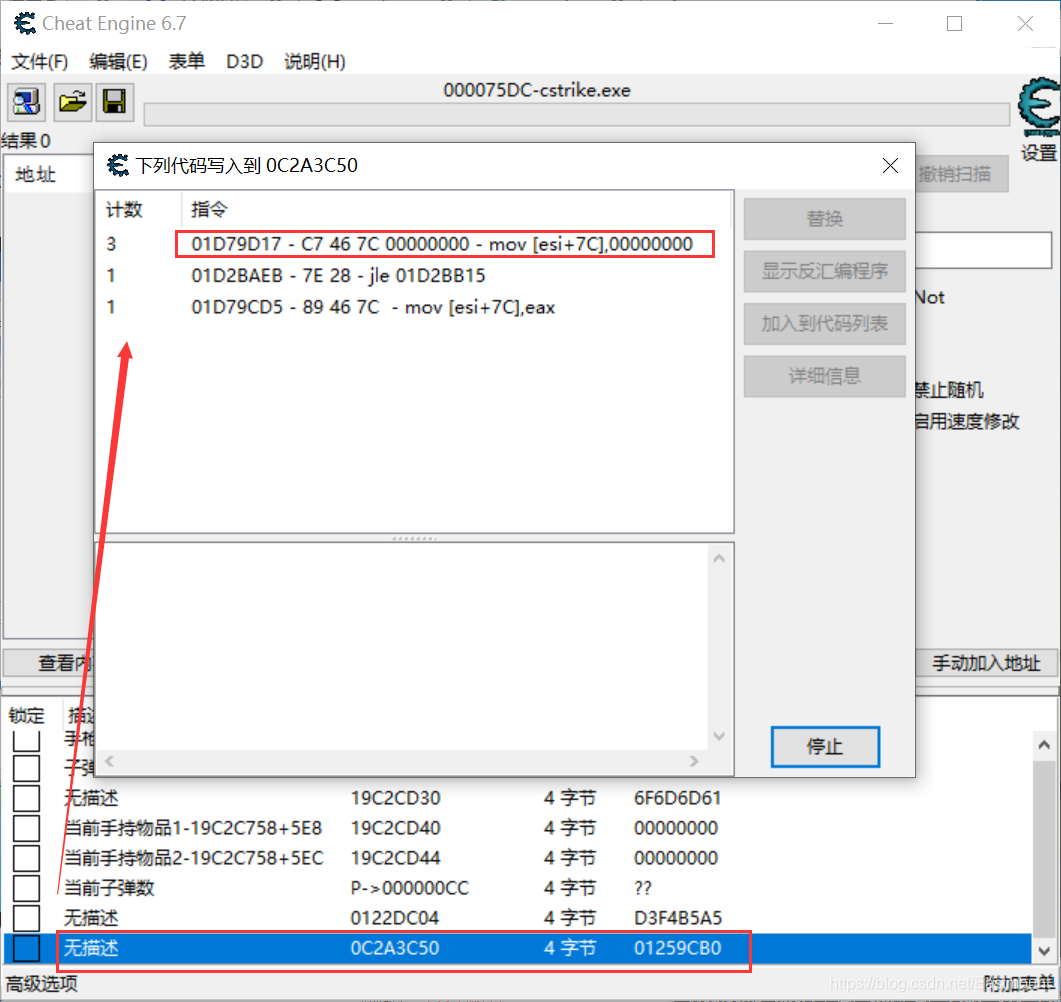Toggle lock checkbox for 19C2CD30 row

[x=26, y=798]
